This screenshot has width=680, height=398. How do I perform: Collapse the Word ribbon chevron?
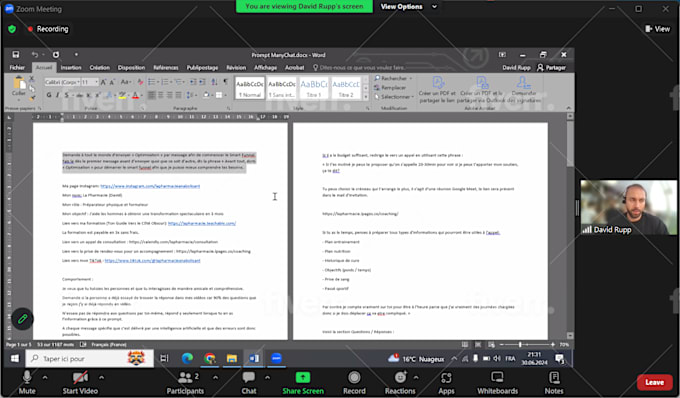pos(568,108)
